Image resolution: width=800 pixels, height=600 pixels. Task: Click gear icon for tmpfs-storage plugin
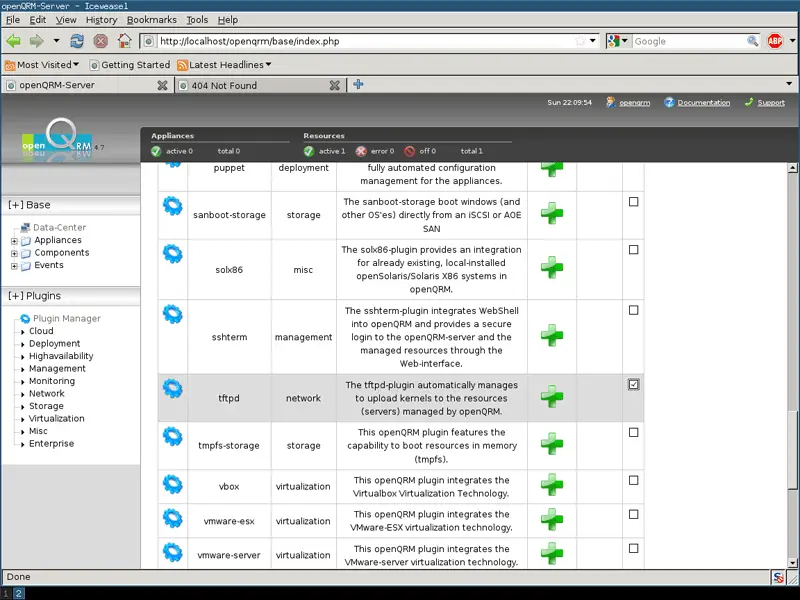point(172,436)
